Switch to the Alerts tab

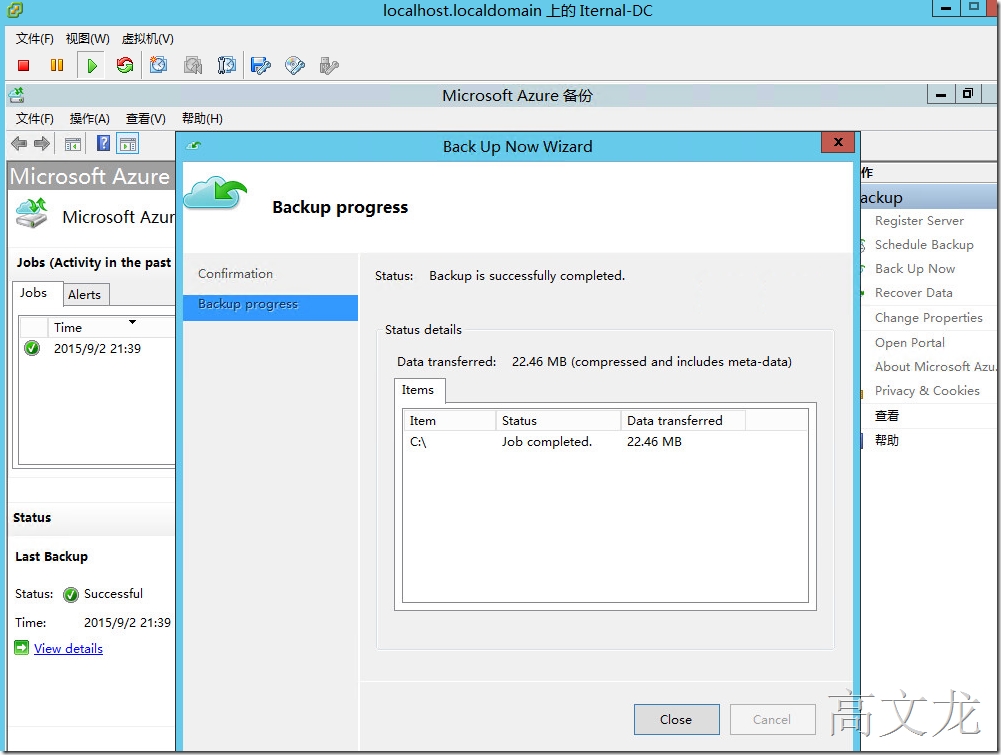pos(84,295)
